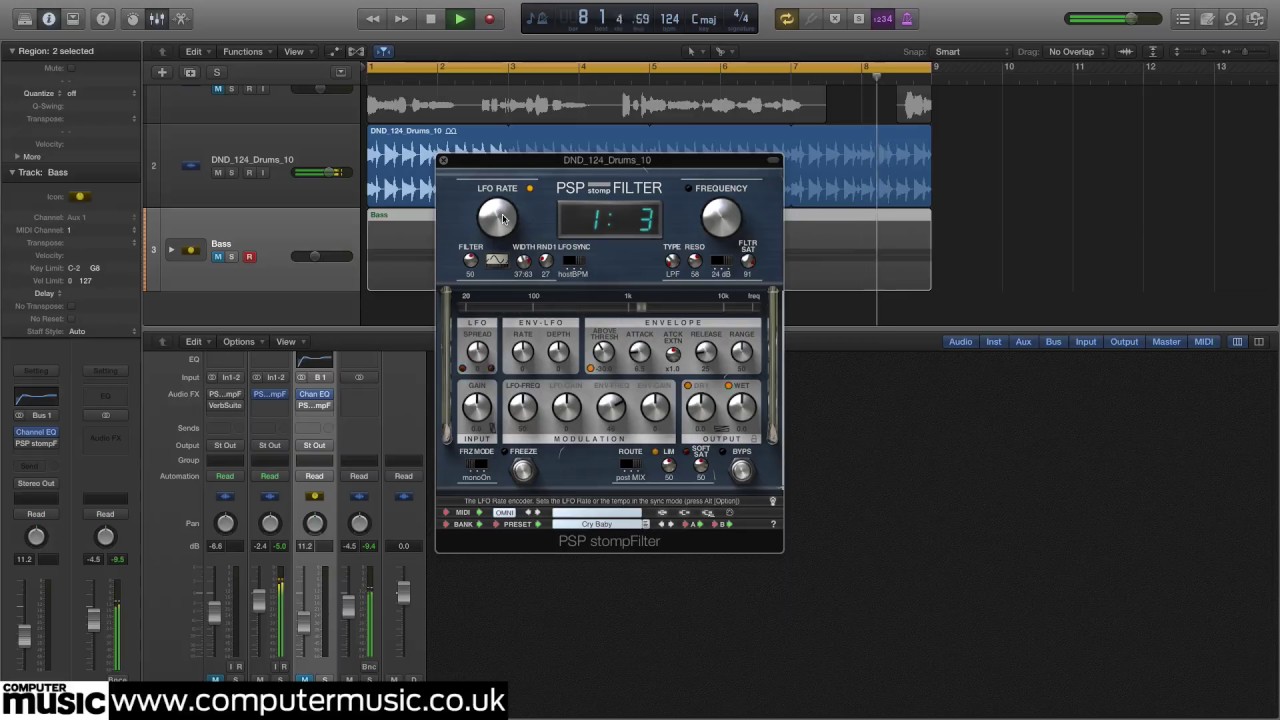This screenshot has height=720, width=1280.
Task: Add a new track with plus button
Action: (x=162, y=72)
